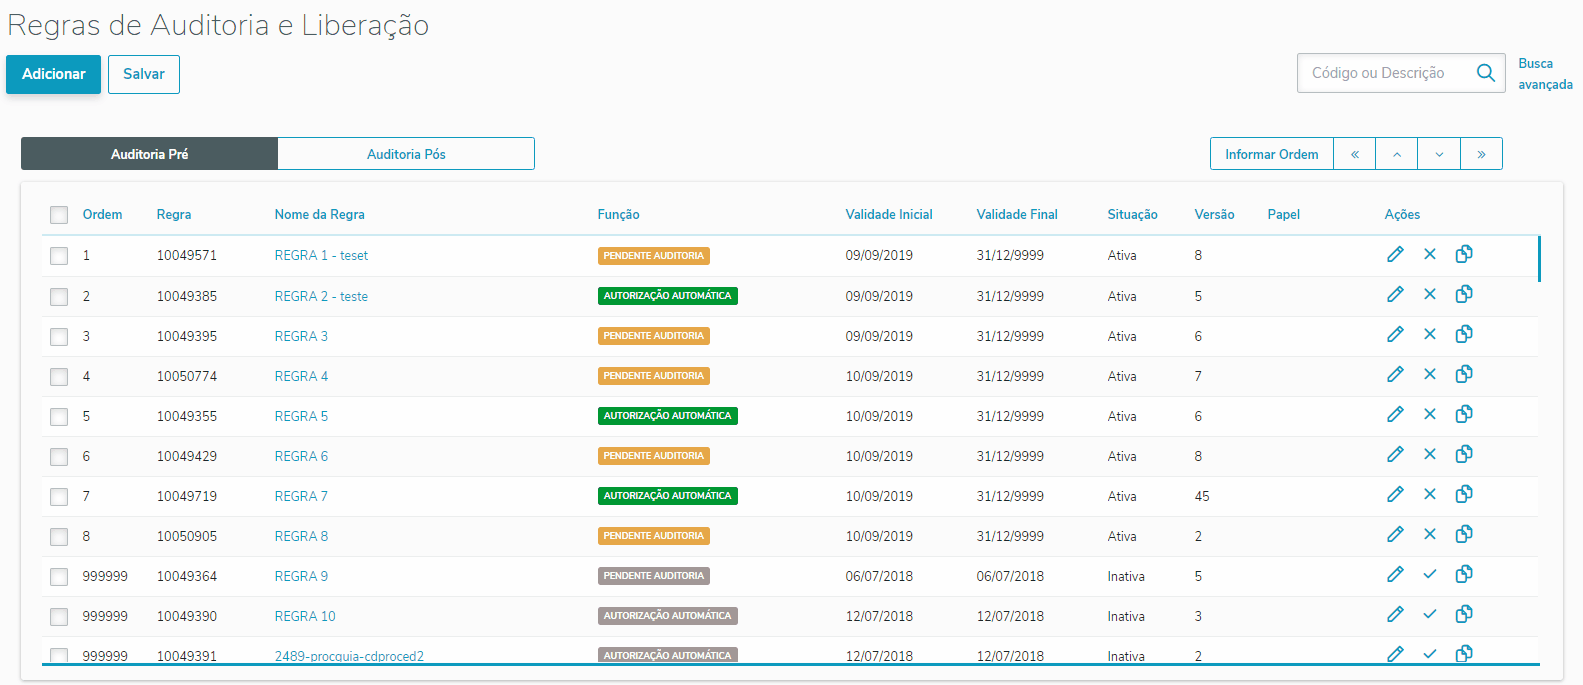This screenshot has height=685, width=1583.
Task: Tick the REGRA 6 row checkbox
Action: click(59, 457)
